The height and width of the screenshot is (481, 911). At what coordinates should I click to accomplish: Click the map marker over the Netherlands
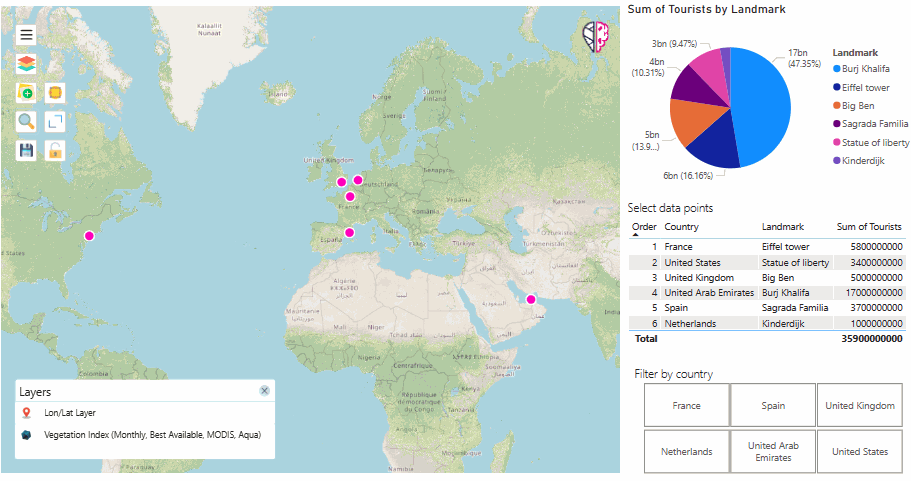(x=358, y=180)
